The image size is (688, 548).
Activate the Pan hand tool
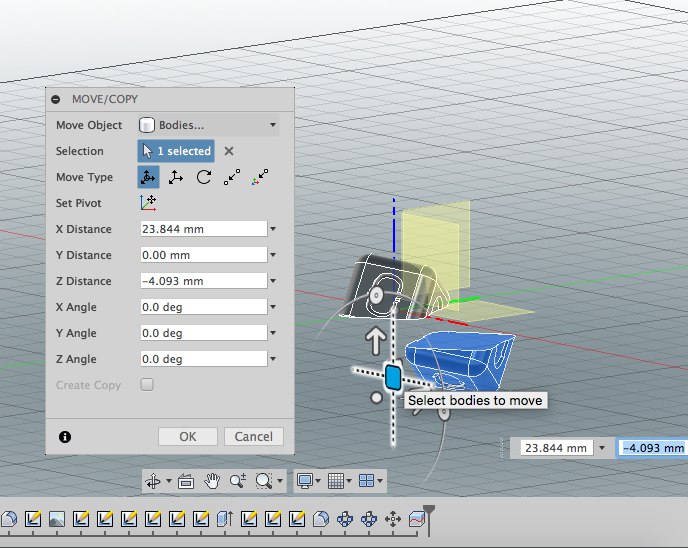(x=212, y=481)
